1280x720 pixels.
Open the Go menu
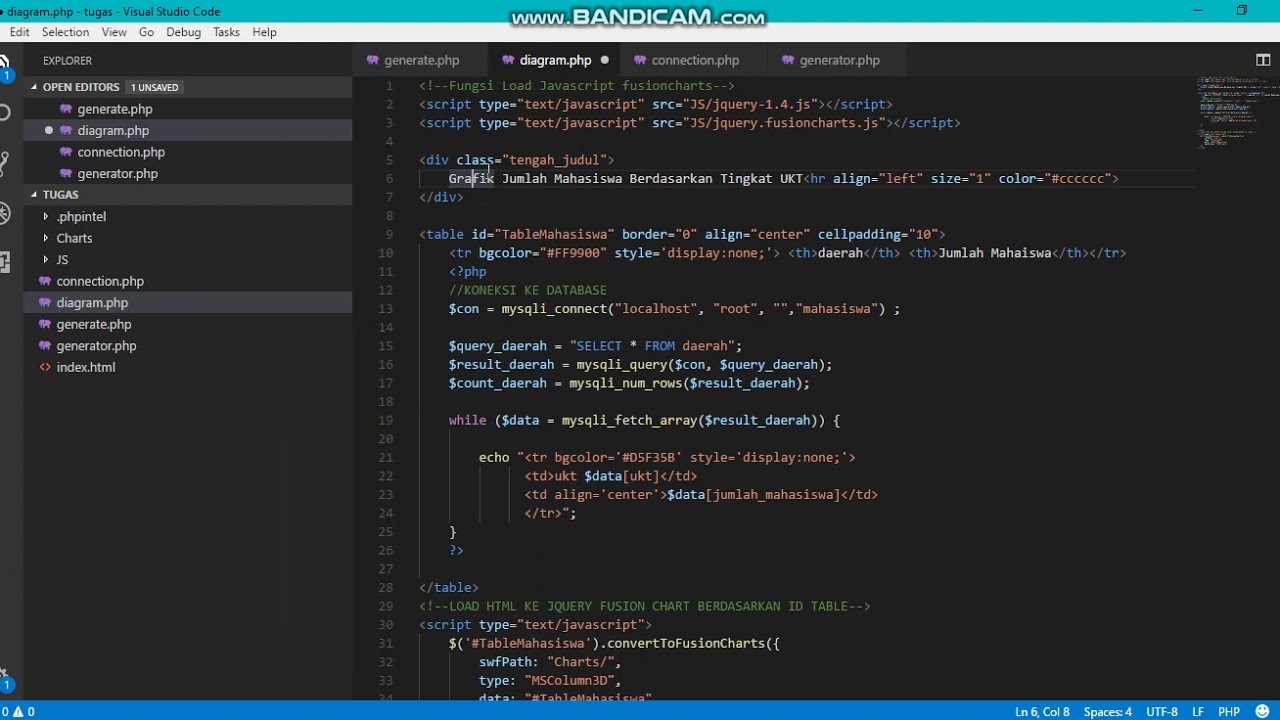146,32
